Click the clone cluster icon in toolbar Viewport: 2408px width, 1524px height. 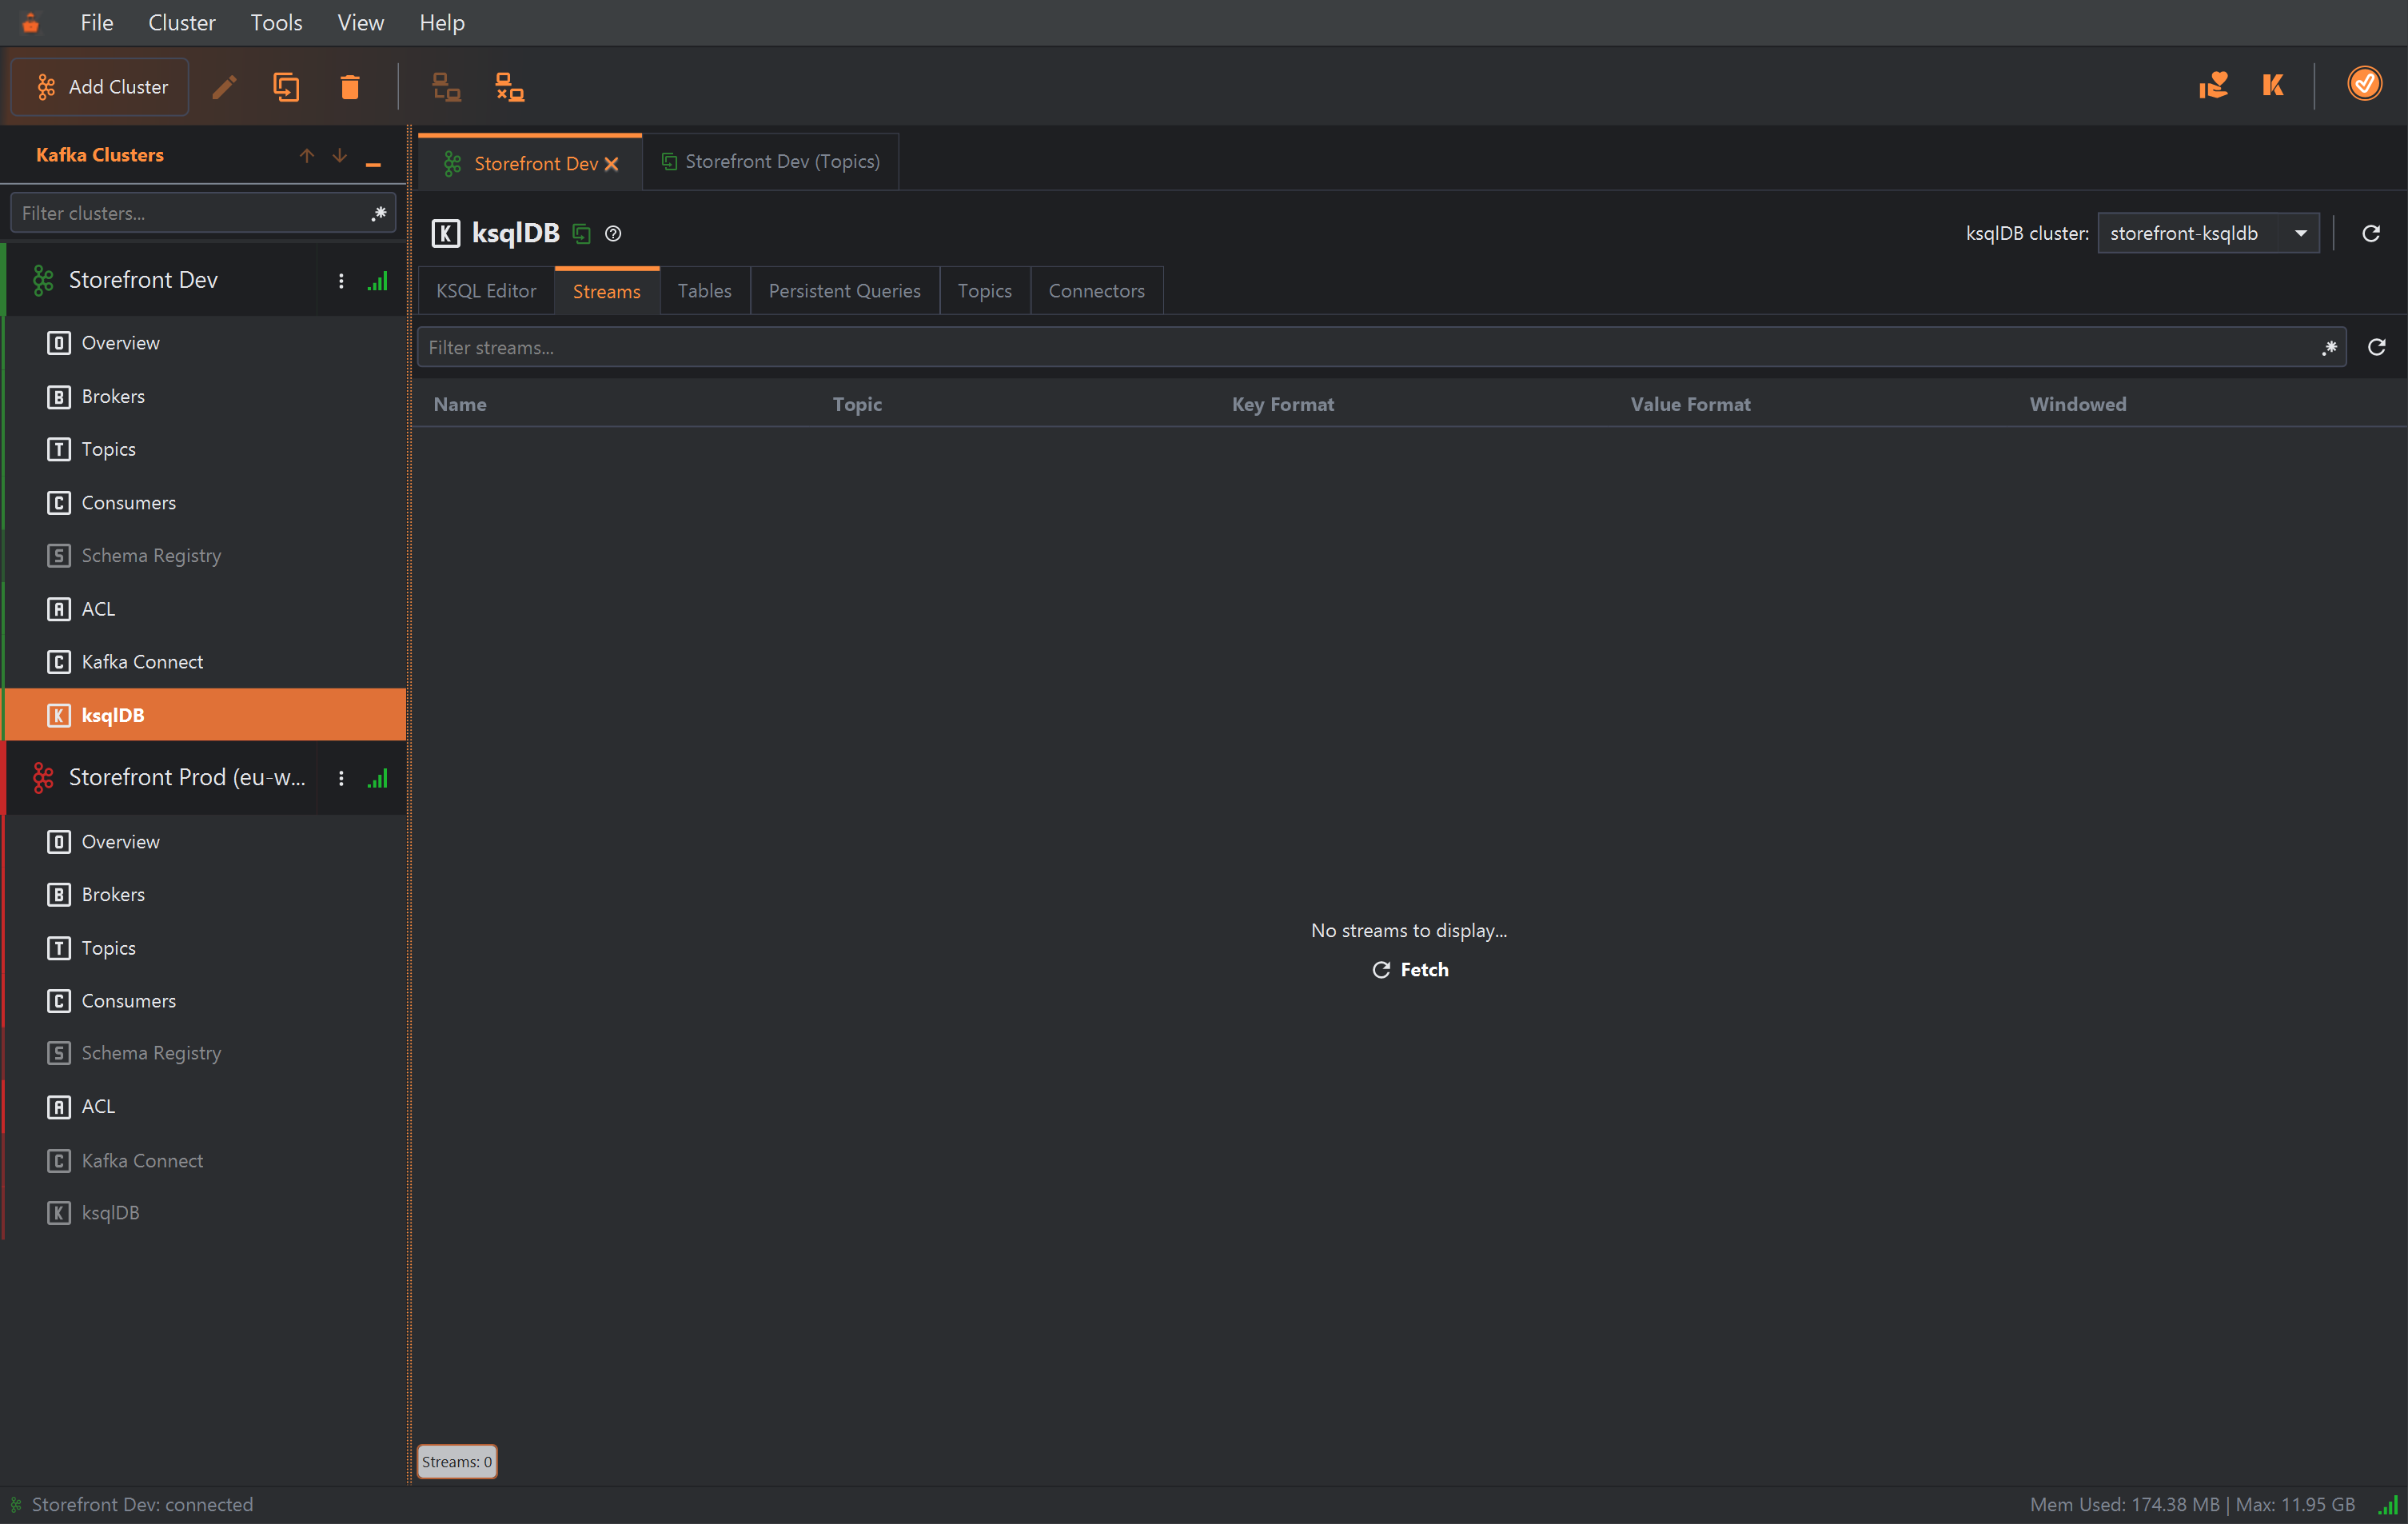tap(287, 87)
